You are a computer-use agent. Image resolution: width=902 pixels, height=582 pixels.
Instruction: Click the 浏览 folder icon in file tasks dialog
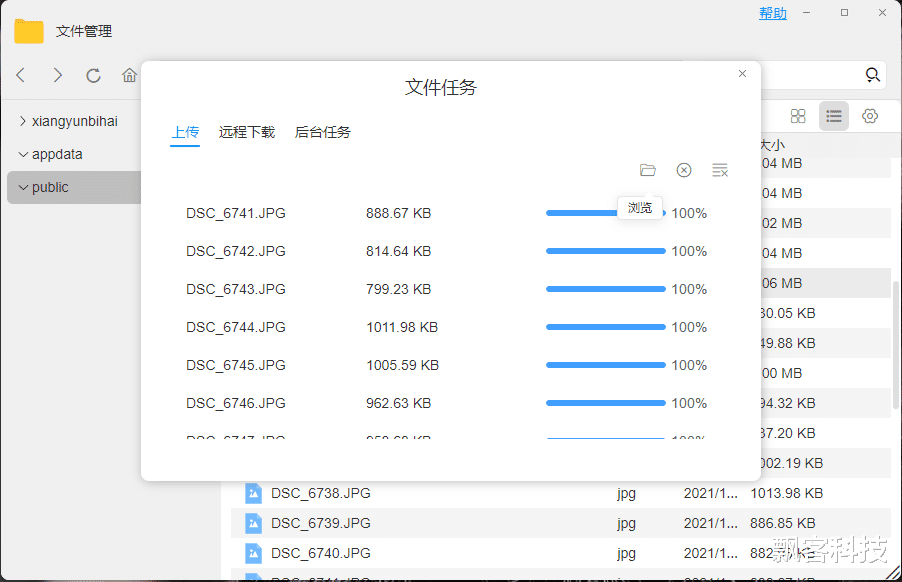click(648, 170)
